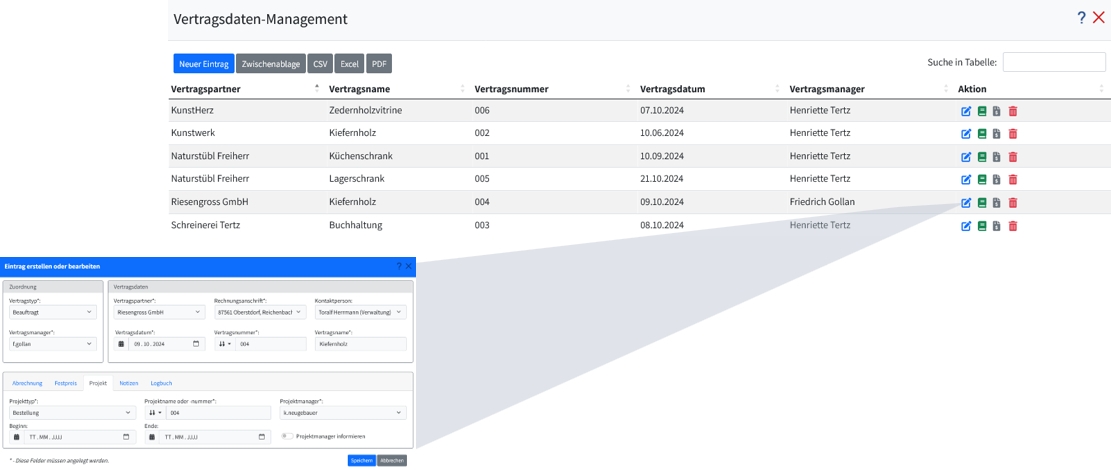Open the Kontaktperson dropdown
The height and width of the screenshot is (470, 1111).
tap(360, 312)
